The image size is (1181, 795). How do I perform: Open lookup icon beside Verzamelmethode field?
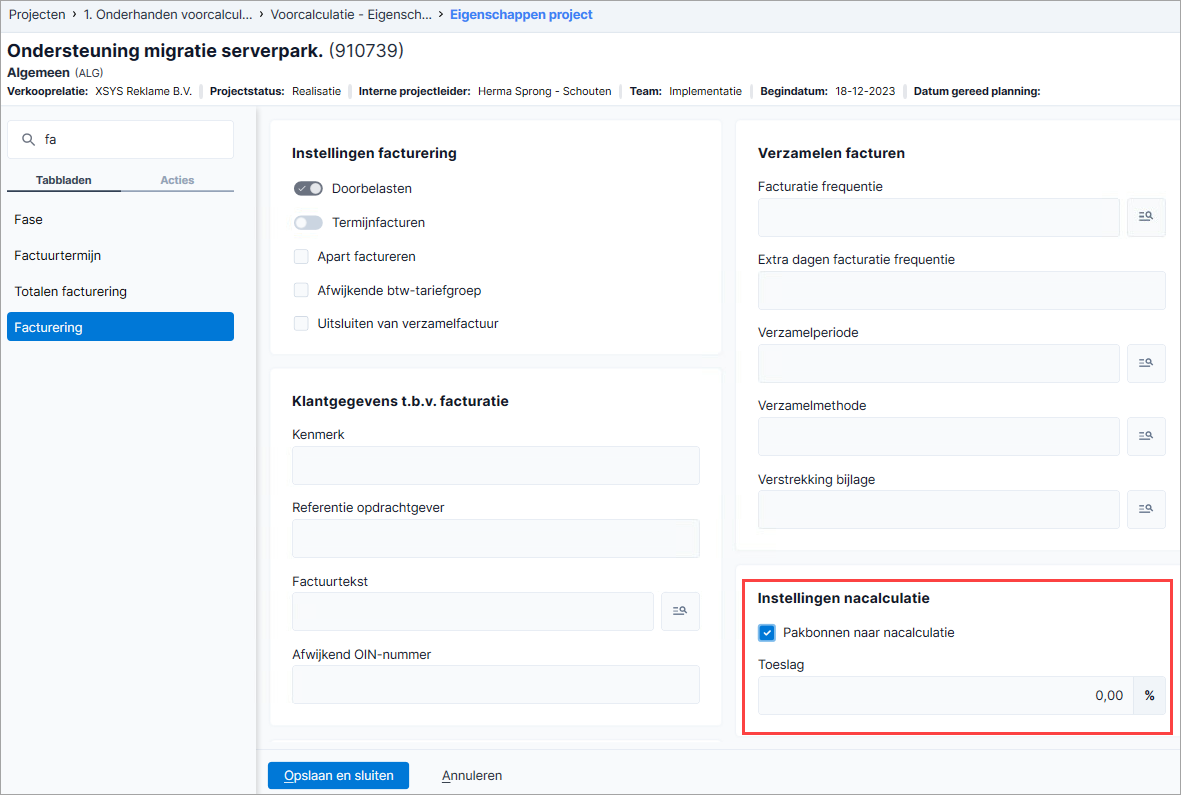pyautogui.click(x=1146, y=436)
